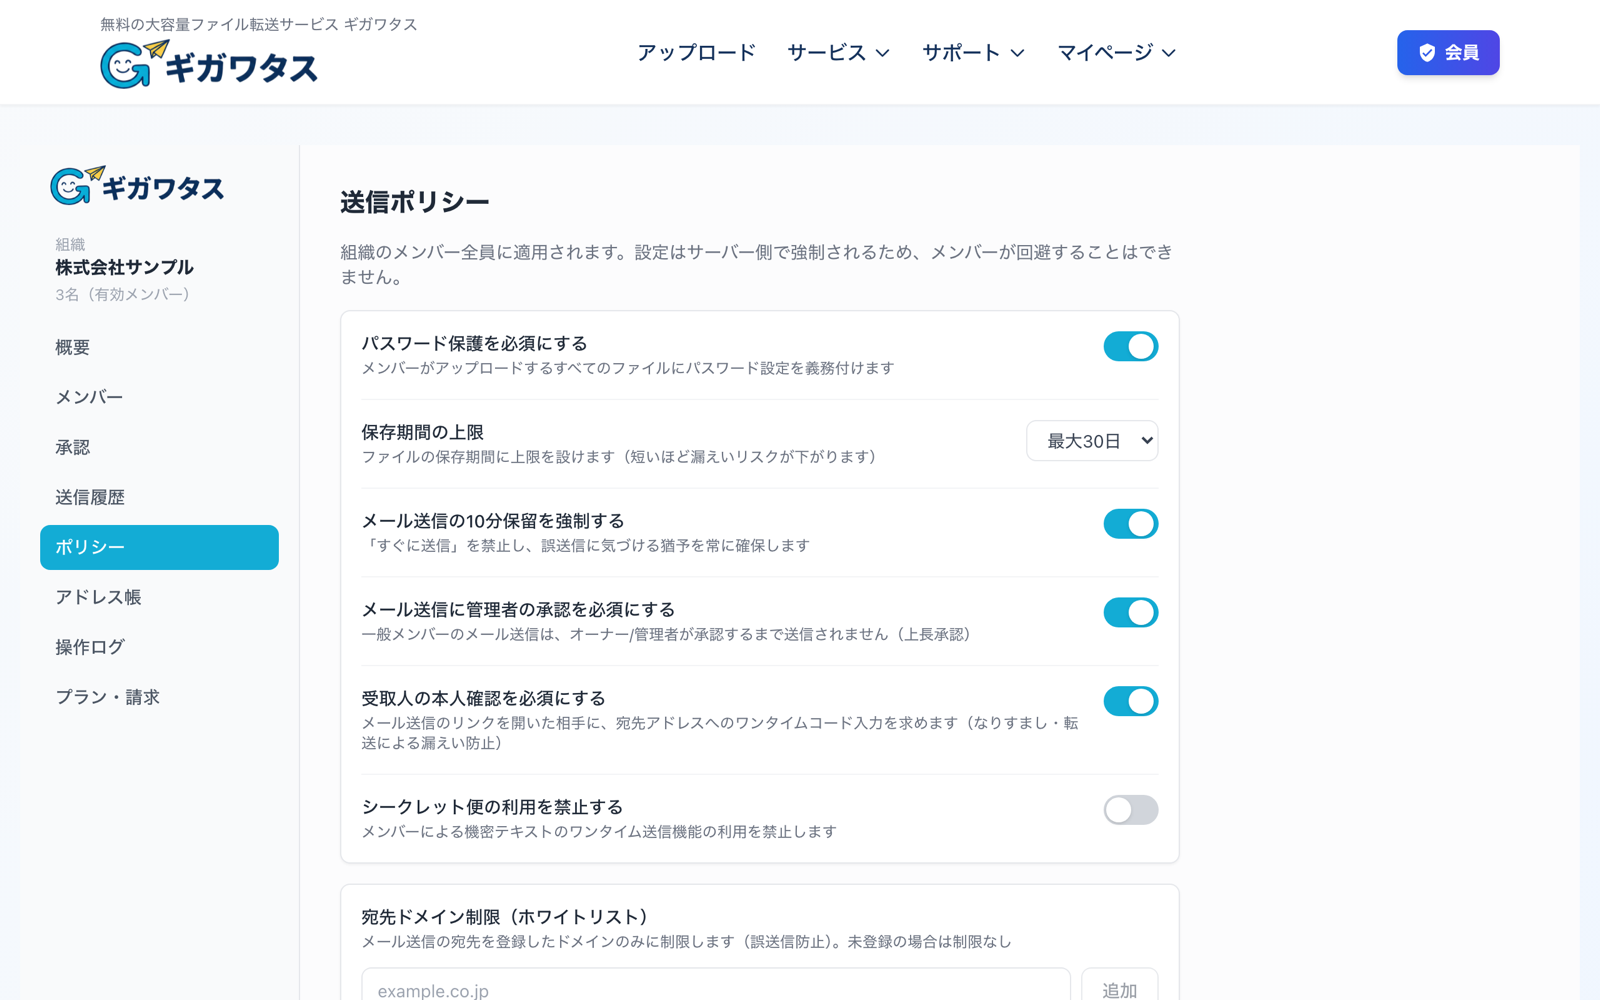Expand the マイページ menu
1600x1000 pixels.
1117,53
